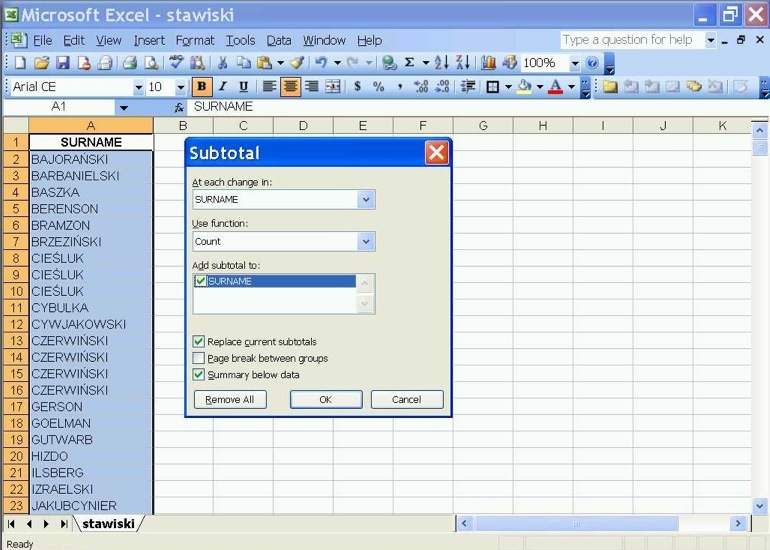Click the Fill Color paint bucket
The image size is (770, 550).
524,87
